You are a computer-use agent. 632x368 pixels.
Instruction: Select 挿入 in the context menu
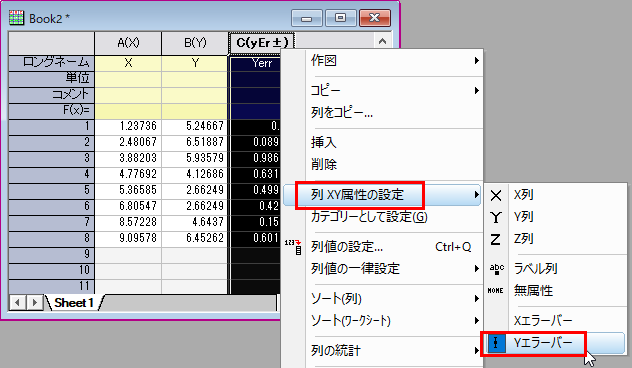click(x=324, y=142)
